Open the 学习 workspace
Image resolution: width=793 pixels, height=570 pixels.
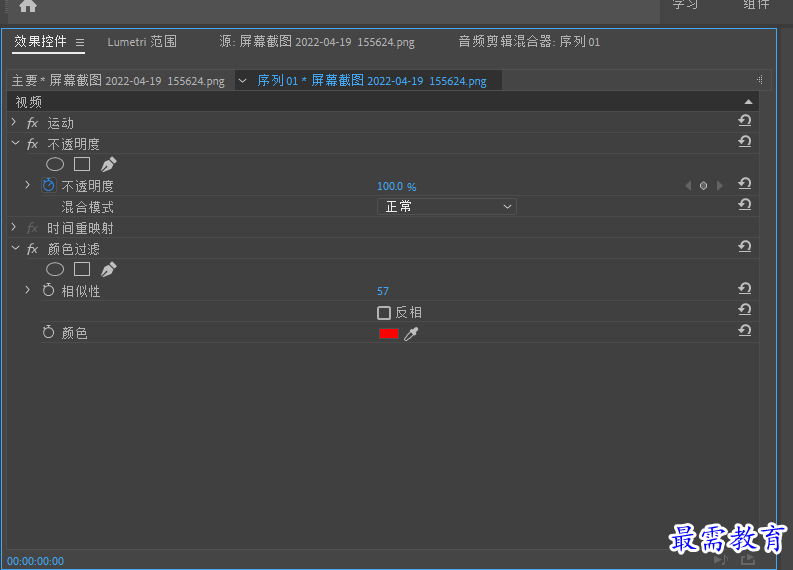(x=685, y=5)
